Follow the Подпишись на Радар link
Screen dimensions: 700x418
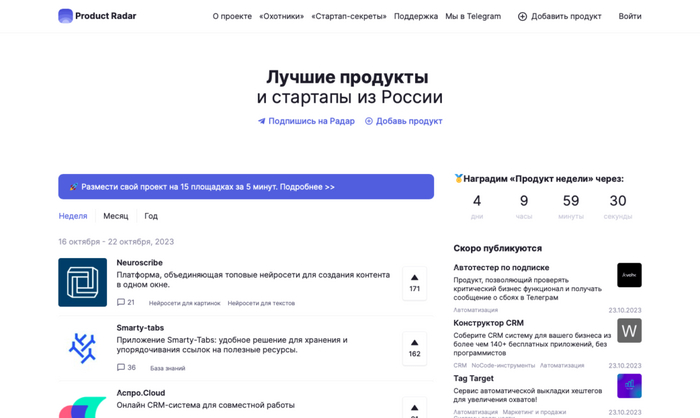click(311, 121)
